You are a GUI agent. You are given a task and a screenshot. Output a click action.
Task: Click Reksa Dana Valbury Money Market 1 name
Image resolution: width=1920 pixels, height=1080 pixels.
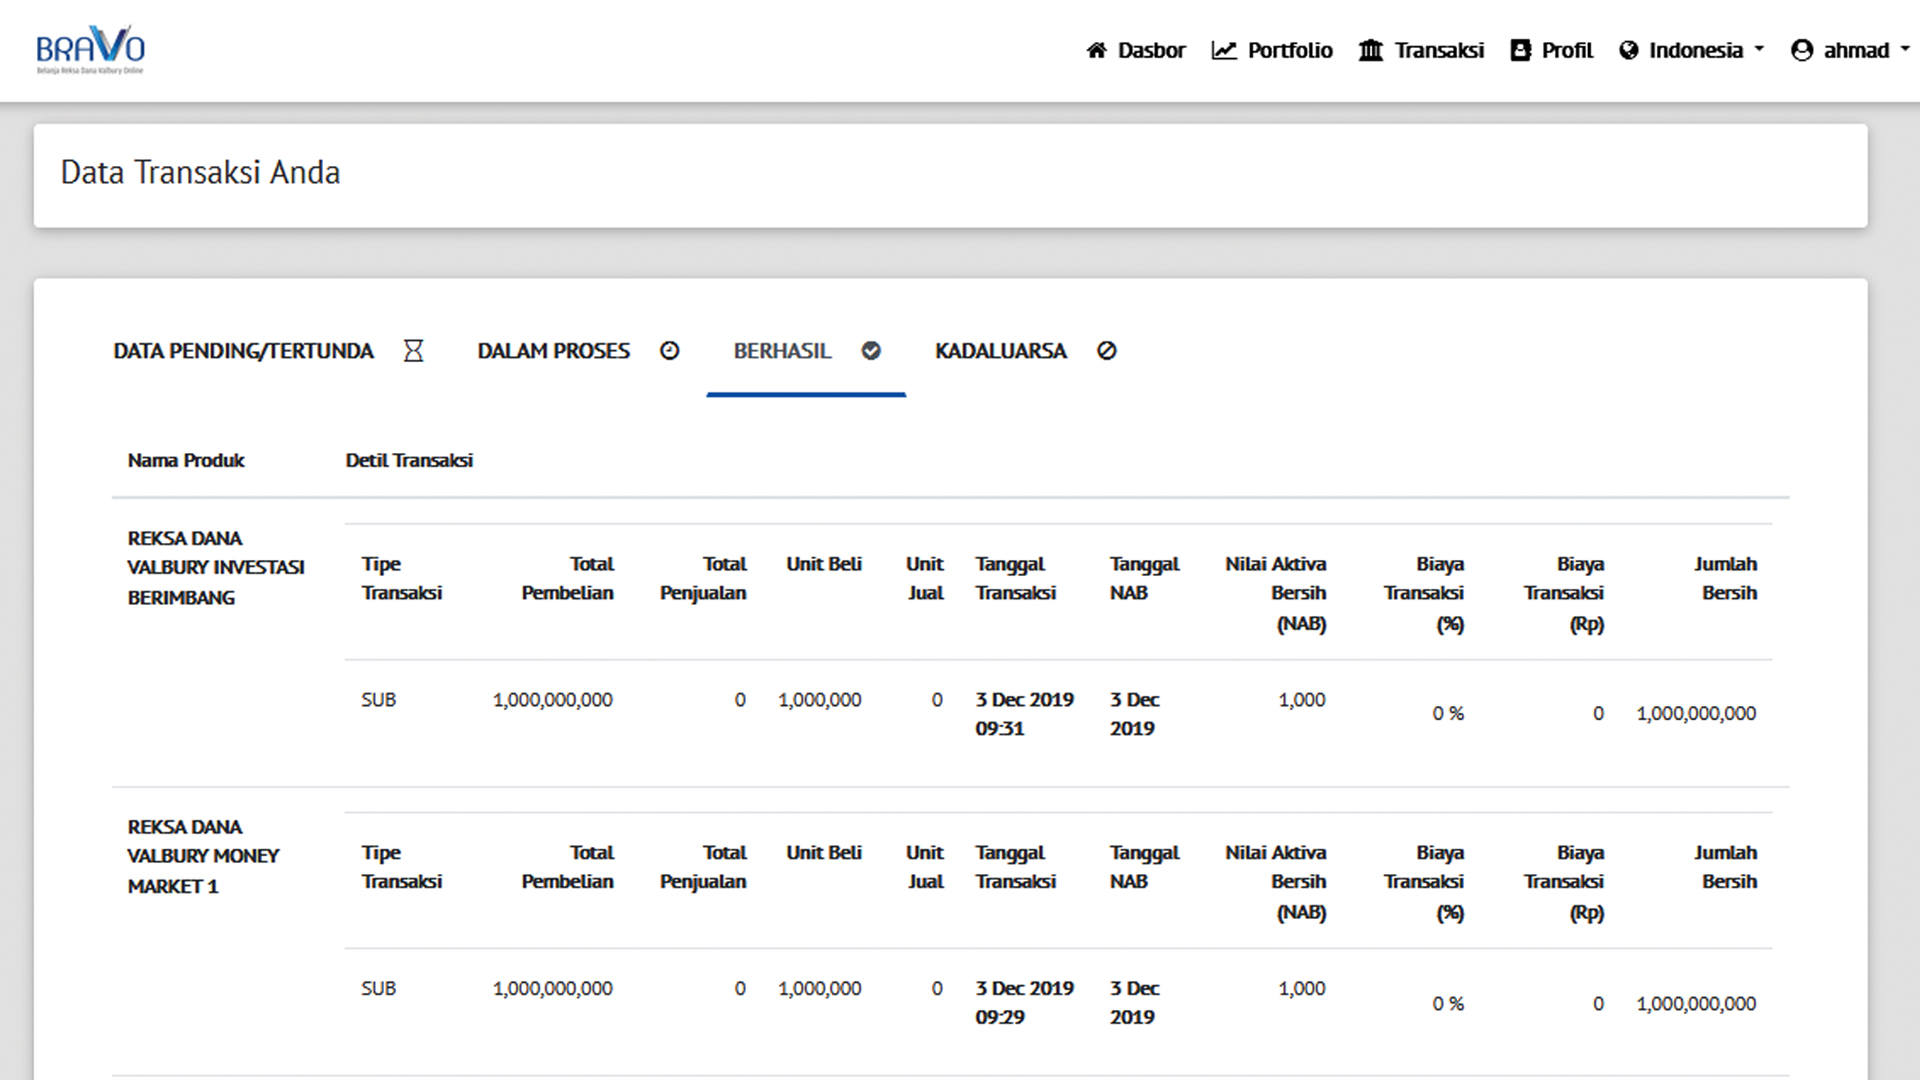click(203, 856)
